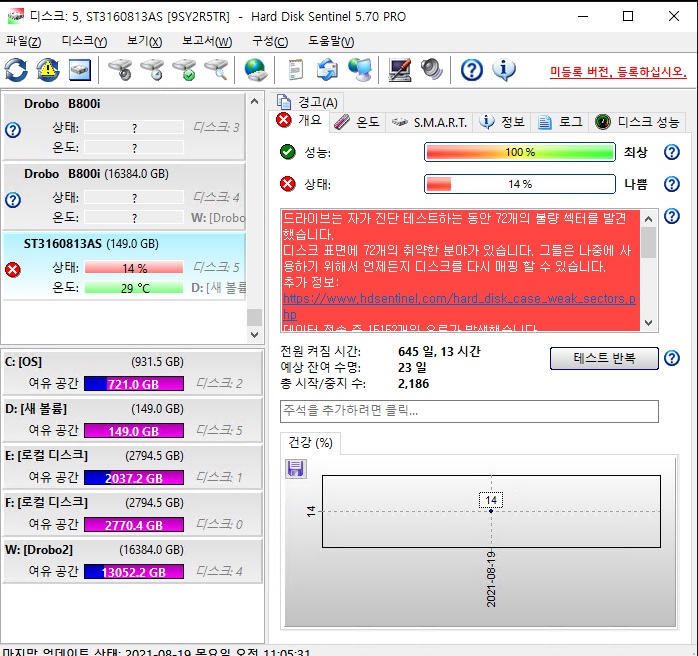Click the speaker sound toolbar icon
The height and width of the screenshot is (656, 698).
click(x=431, y=70)
